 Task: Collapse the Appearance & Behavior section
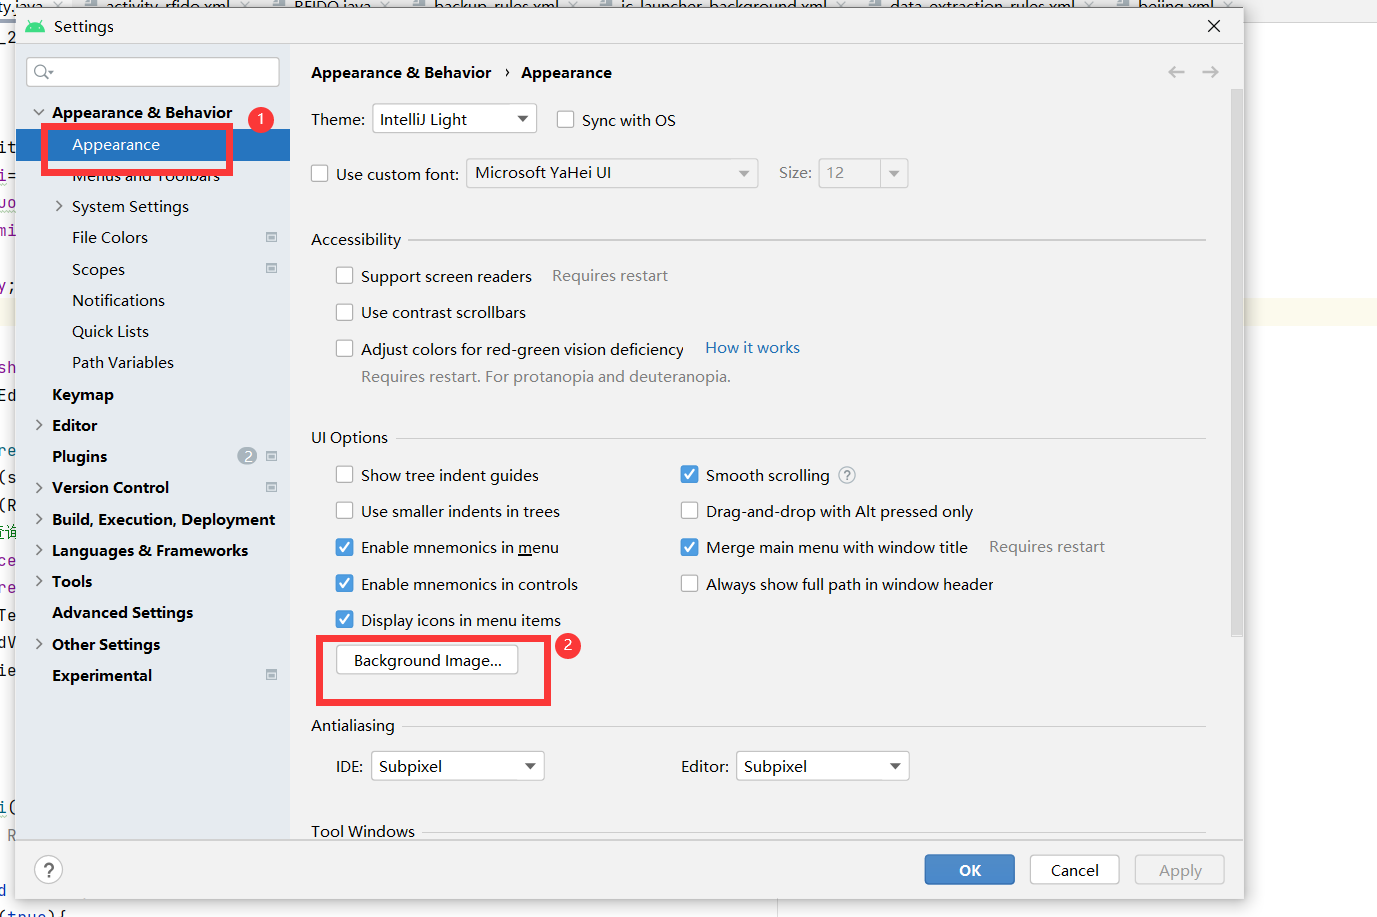click(39, 112)
